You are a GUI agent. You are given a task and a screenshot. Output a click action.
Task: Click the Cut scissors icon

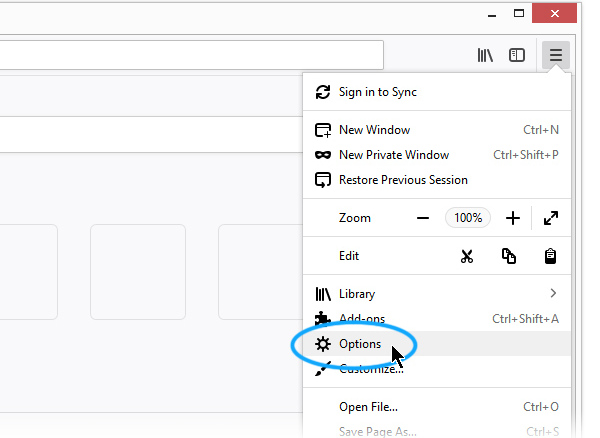pos(466,256)
